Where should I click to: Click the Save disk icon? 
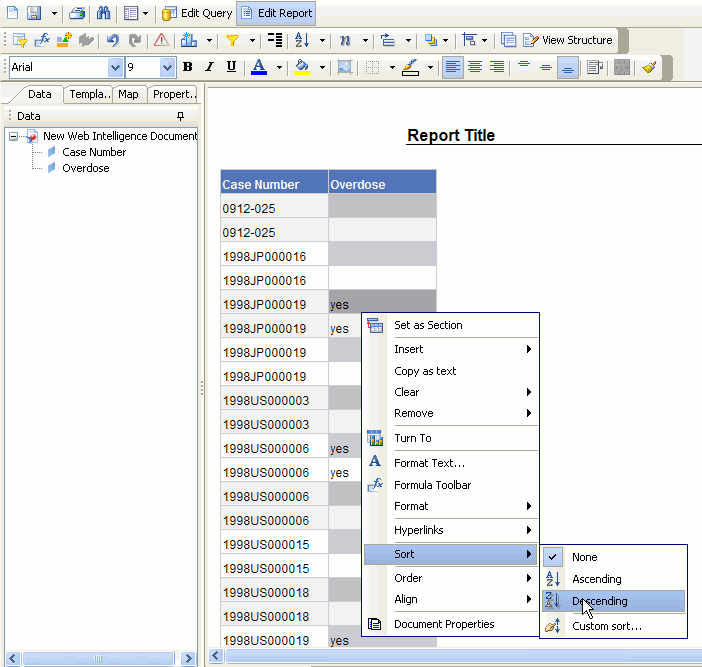tap(34, 14)
